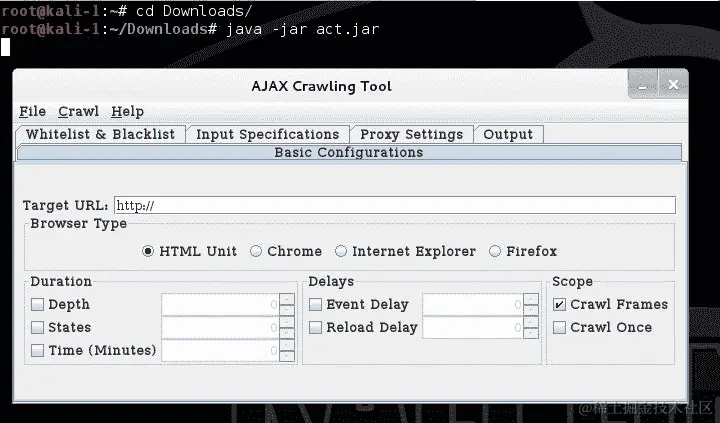720x423 pixels.
Task: Switch to Proxy Settings tab
Action: (x=411, y=134)
